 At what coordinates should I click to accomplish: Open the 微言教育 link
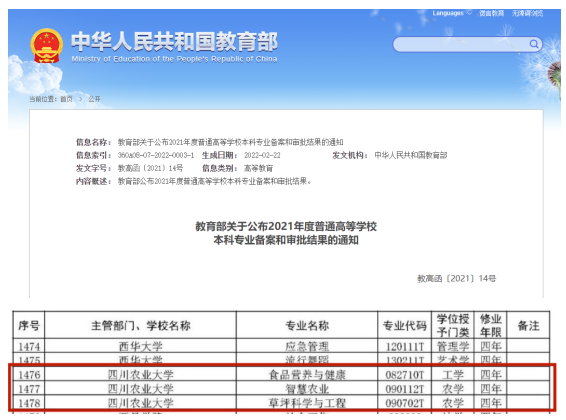(491, 13)
